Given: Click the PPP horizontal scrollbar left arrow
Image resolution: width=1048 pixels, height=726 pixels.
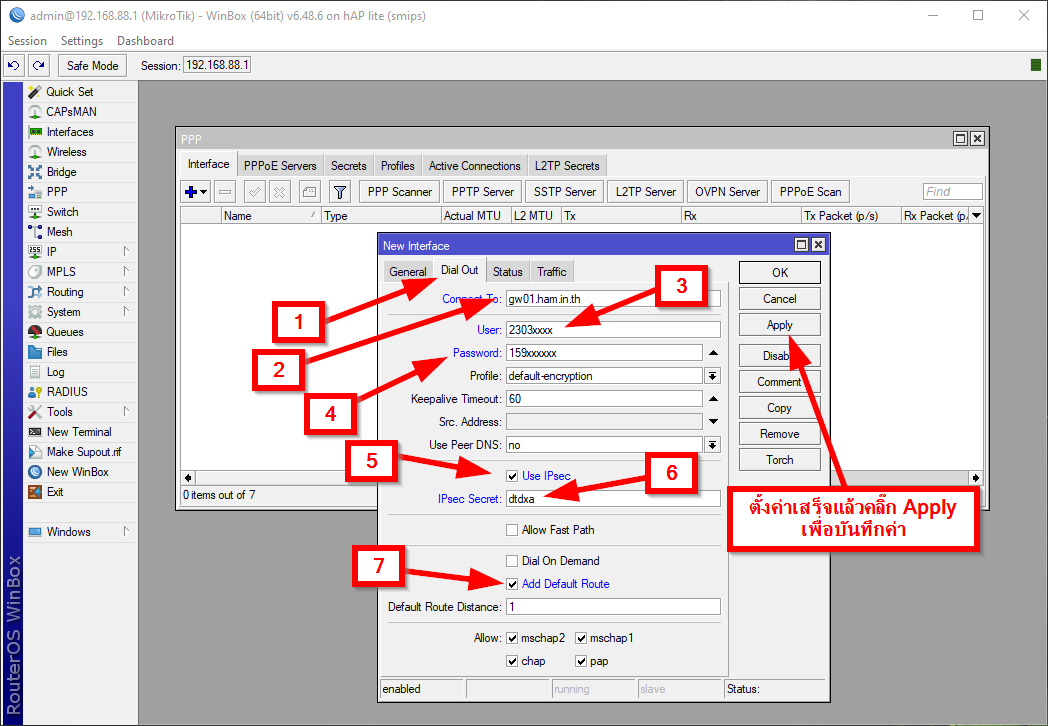Looking at the screenshot, I should 188,478.
